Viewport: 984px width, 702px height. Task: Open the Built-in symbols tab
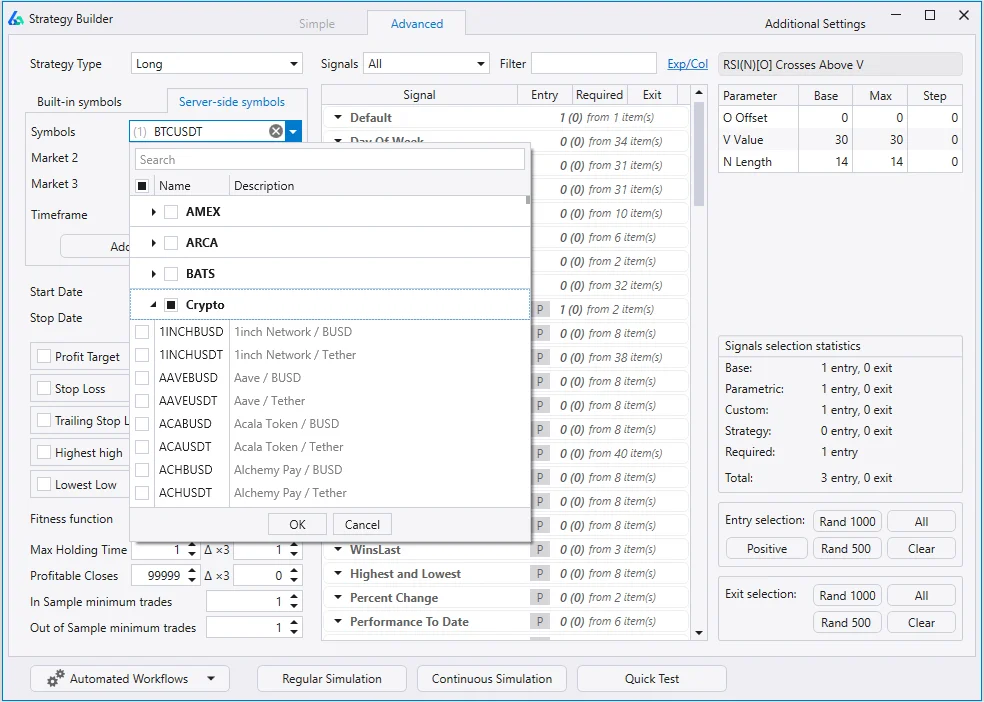79,102
